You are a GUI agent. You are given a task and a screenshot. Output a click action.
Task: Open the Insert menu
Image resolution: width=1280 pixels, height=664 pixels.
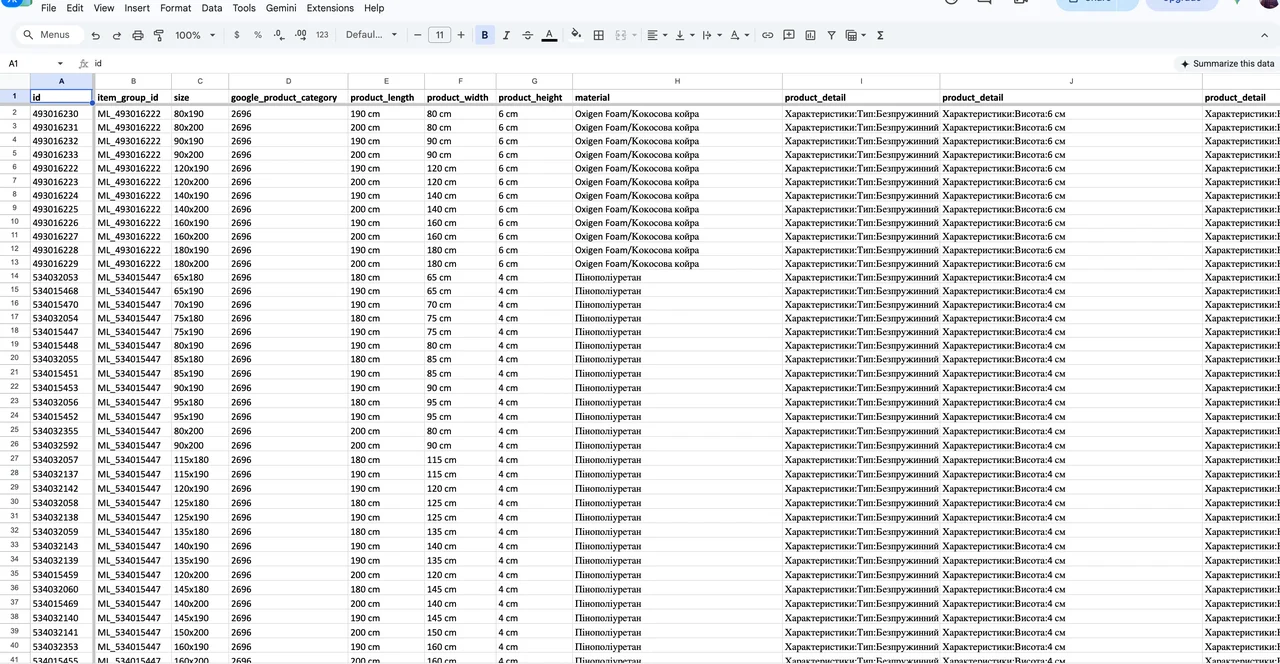[137, 8]
